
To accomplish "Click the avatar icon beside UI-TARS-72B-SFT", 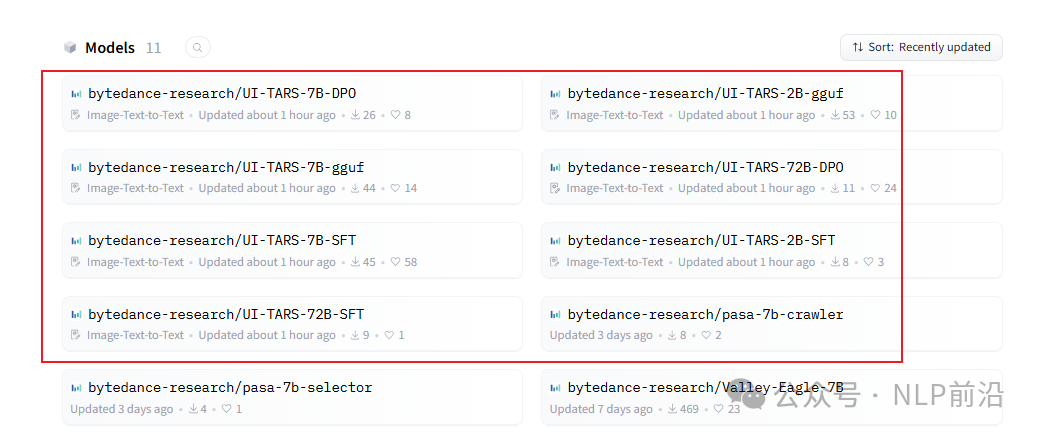I will click(x=76, y=314).
